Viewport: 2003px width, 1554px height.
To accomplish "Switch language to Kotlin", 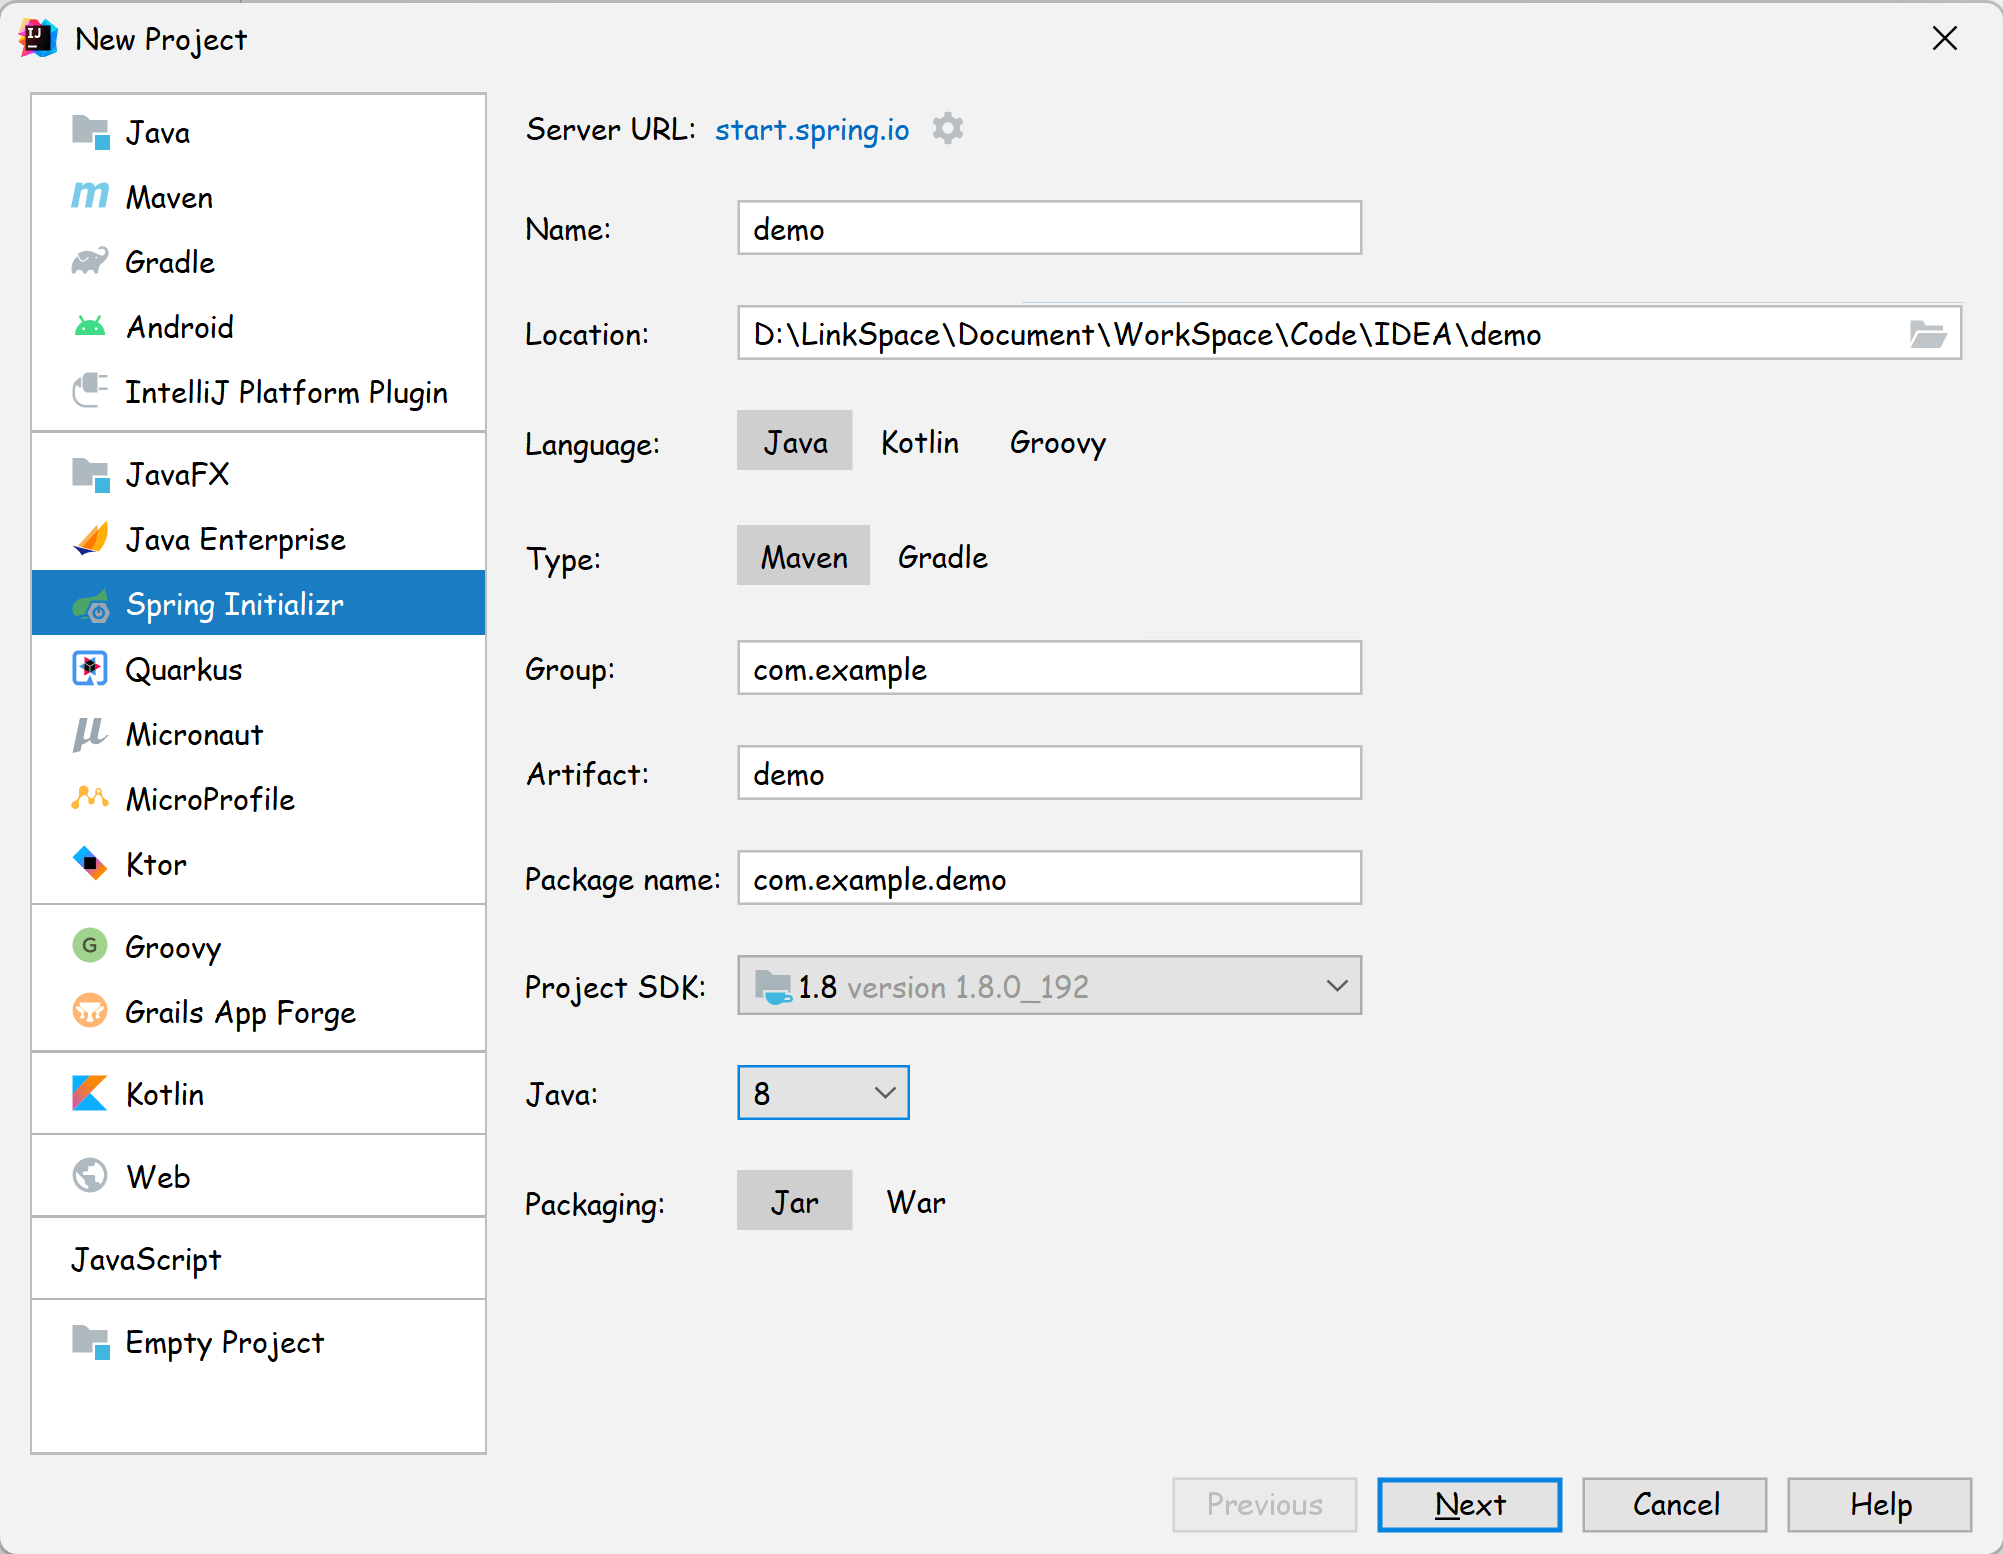I will tap(919, 442).
